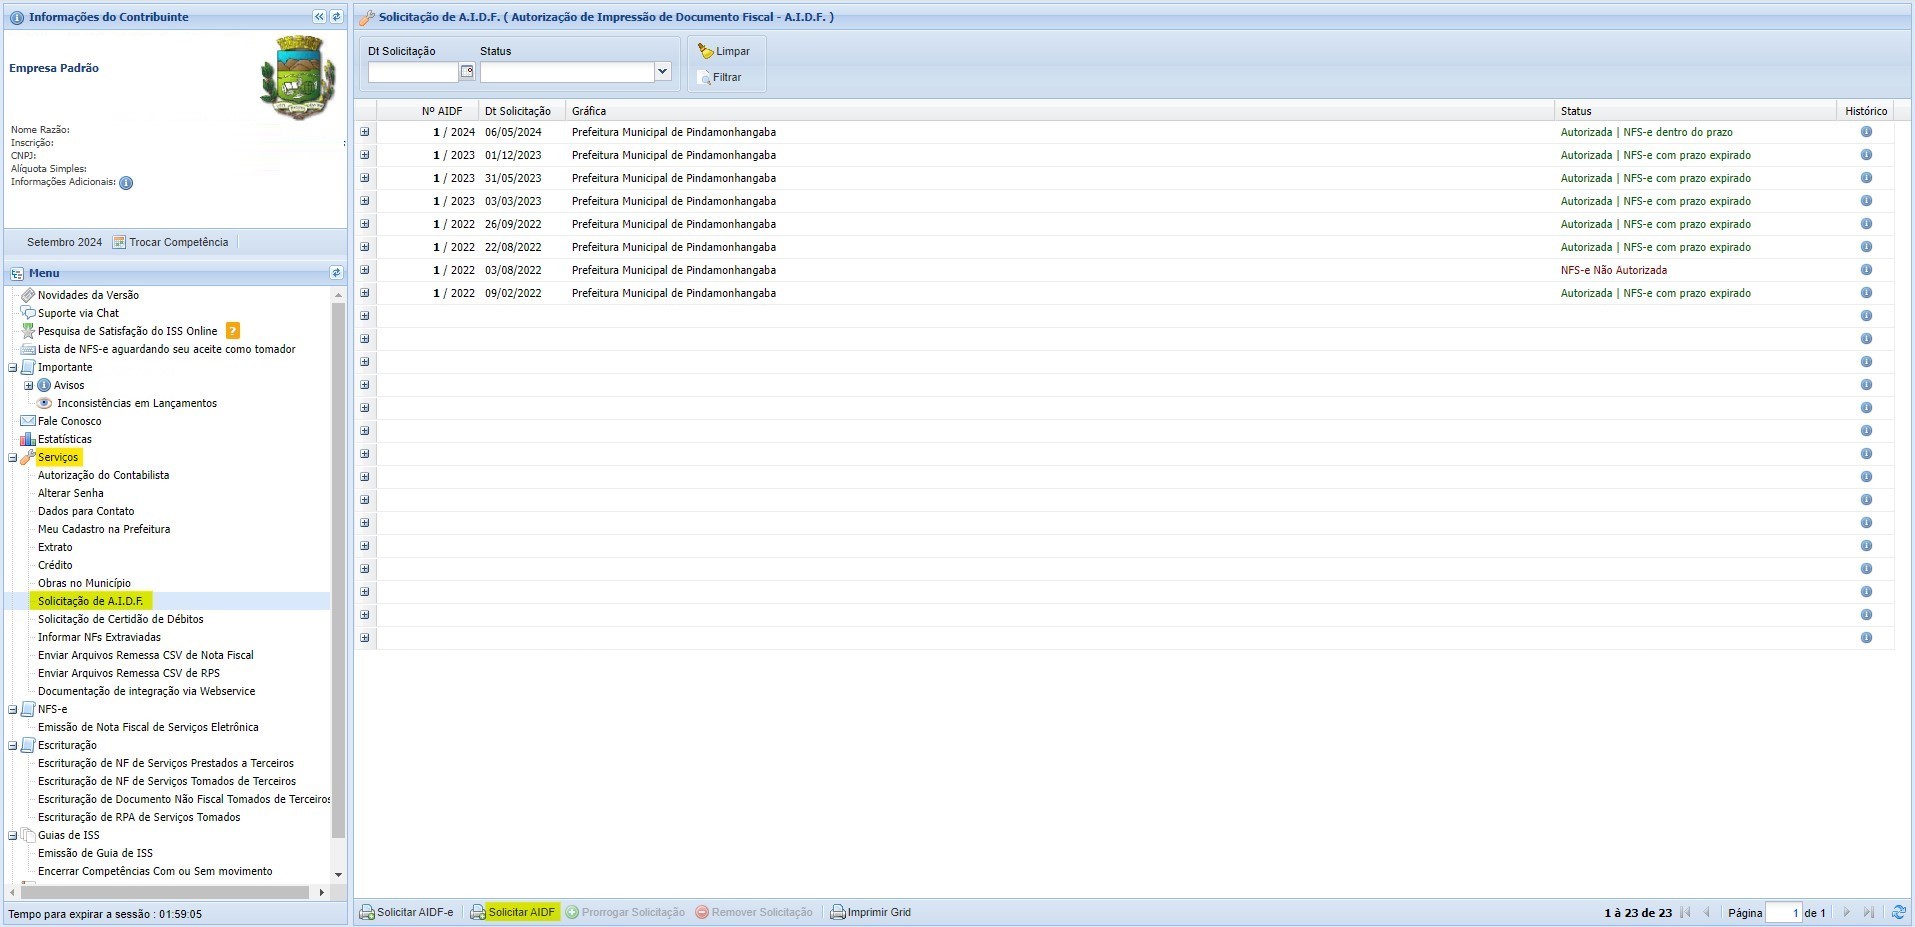Click Solicitar AIDF-e in bottom toolbar
This screenshot has width=1915, height=927.
[407, 912]
